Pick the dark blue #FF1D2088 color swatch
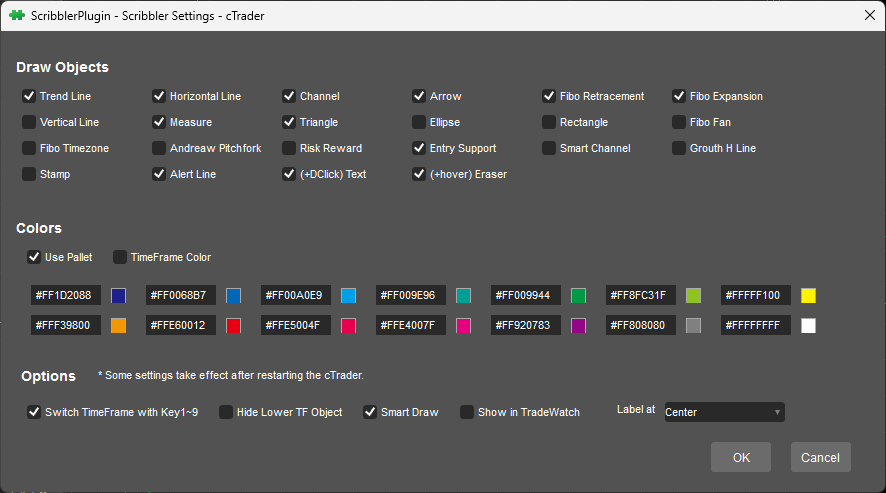Screen dimensions: 886x493 (x=119, y=295)
